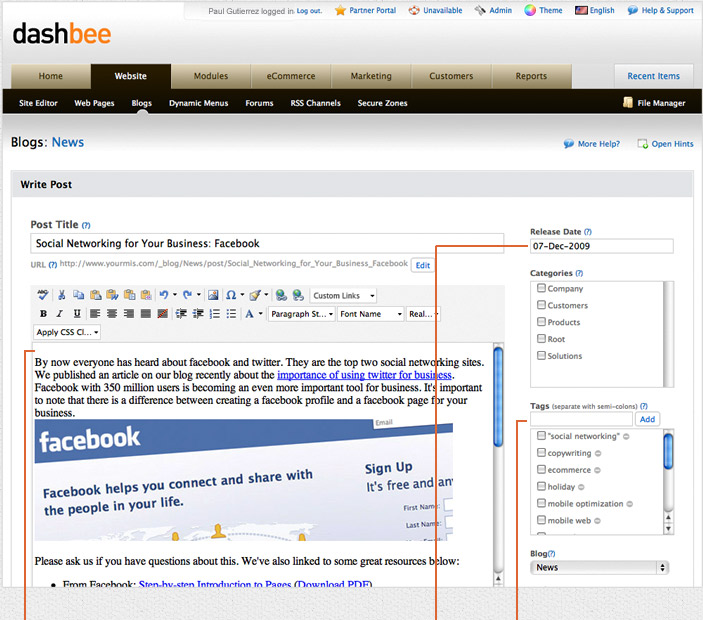Switch to the Marketing tab

pyautogui.click(x=371, y=76)
